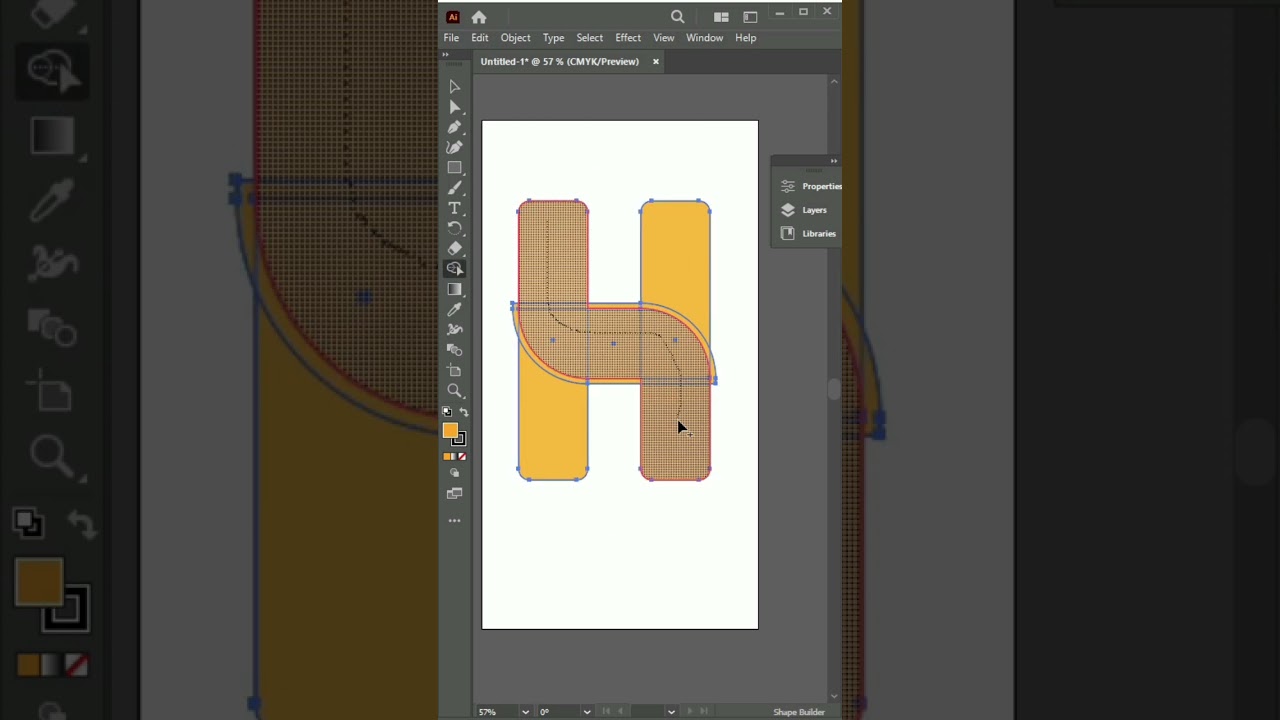Open the Libraries panel
This screenshot has width=1280, height=720.
pos(808,234)
